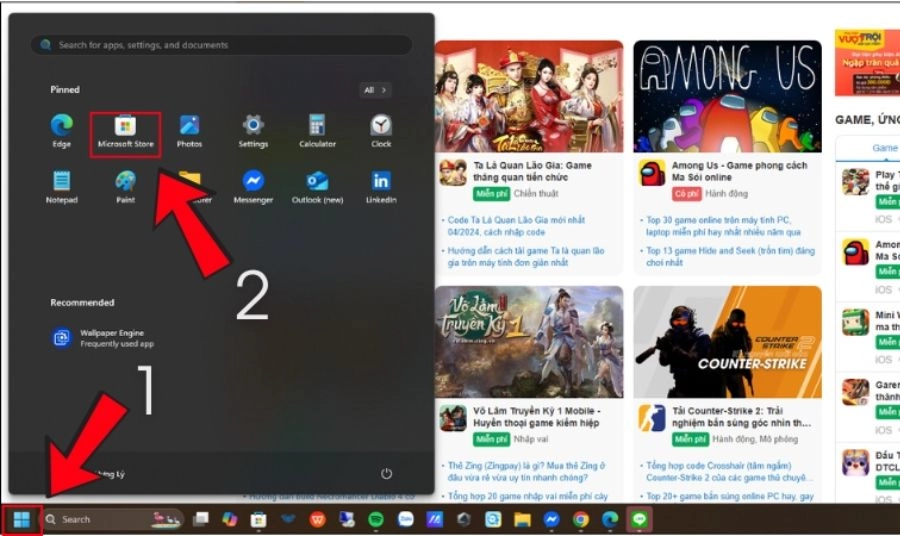Open LINE from the taskbar
Viewport: 900px width, 536px height.
[x=639, y=519]
